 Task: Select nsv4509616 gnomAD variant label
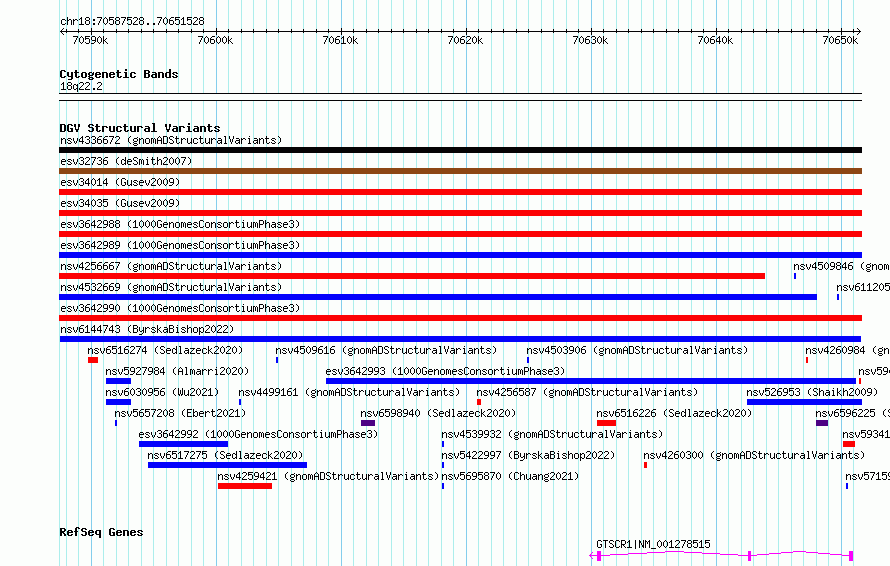click(x=386, y=350)
